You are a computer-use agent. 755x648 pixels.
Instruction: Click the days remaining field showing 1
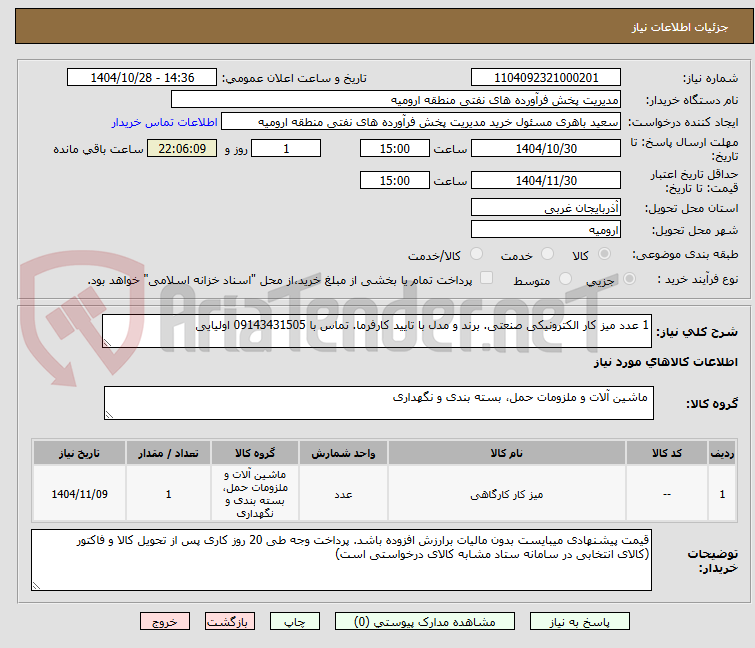286,148
